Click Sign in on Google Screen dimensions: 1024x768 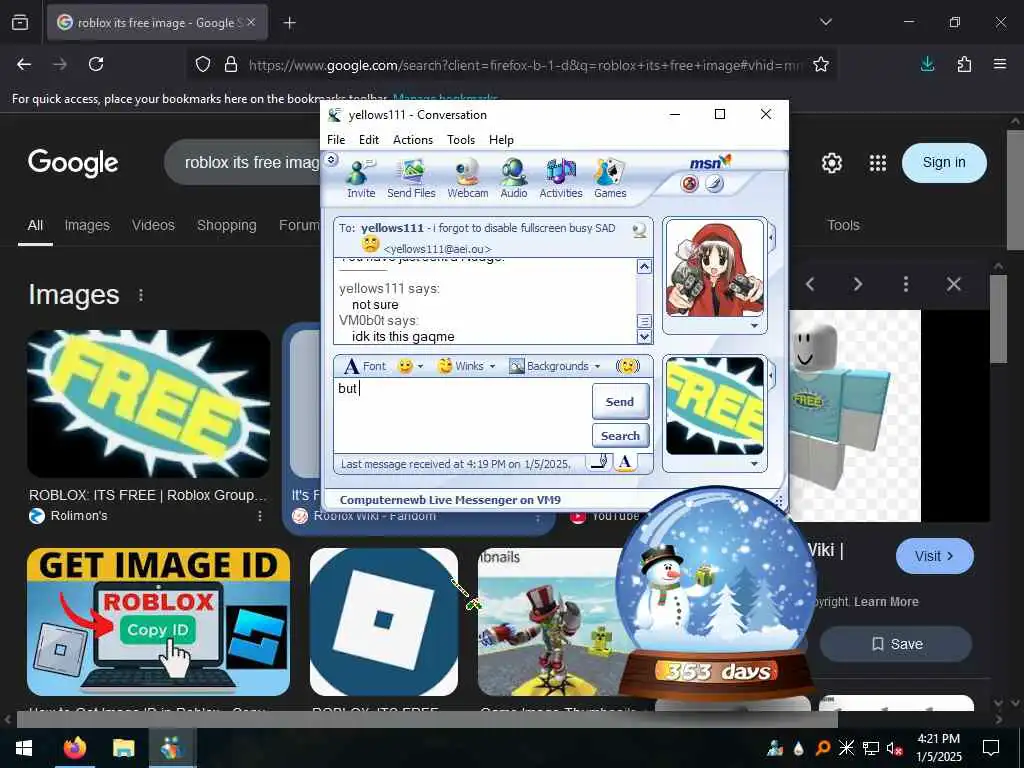coord(944,163)
